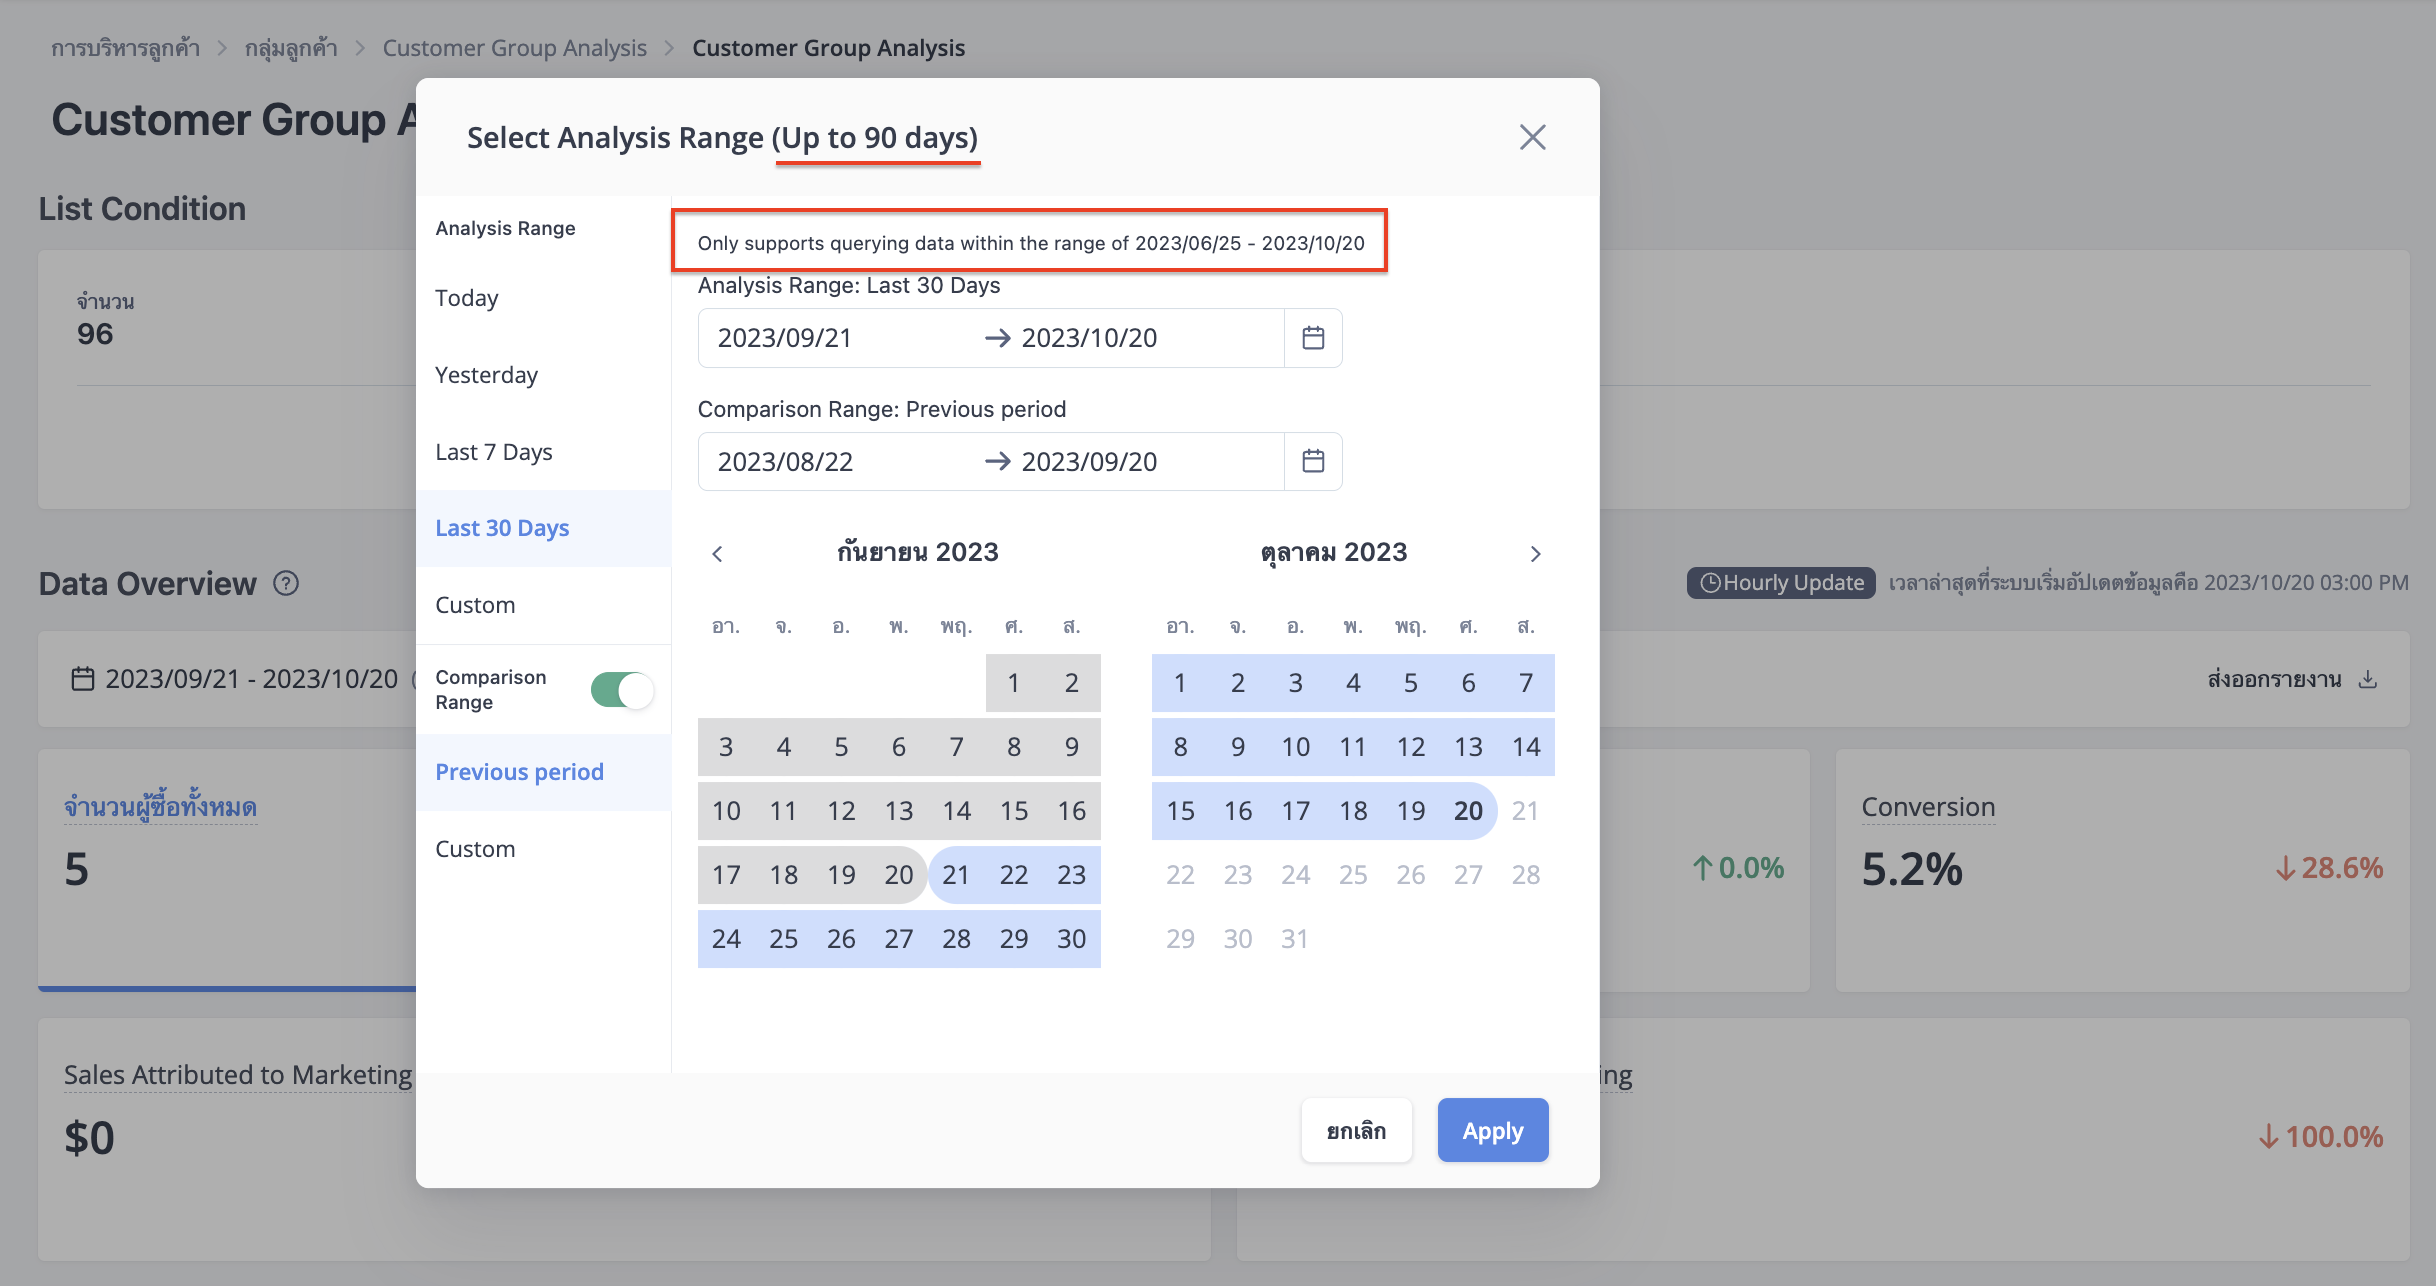Close the Select Analysis Range dialog
The width and height of the screenshot is (2436, 1286).
pos(1532,137)
